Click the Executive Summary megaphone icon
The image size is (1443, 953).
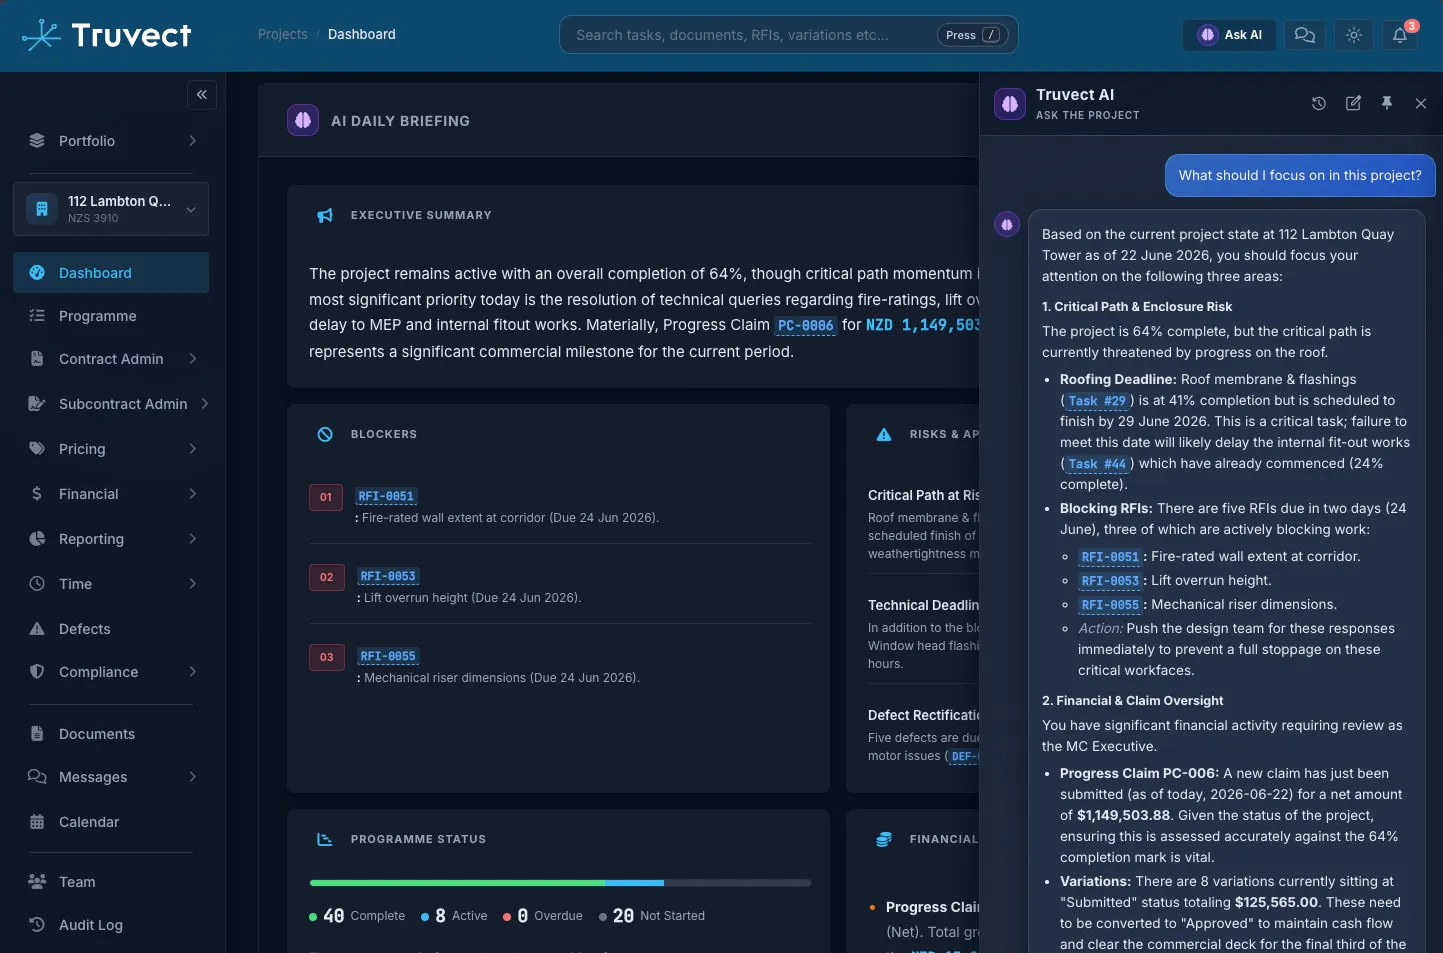(x=325, y=215)
